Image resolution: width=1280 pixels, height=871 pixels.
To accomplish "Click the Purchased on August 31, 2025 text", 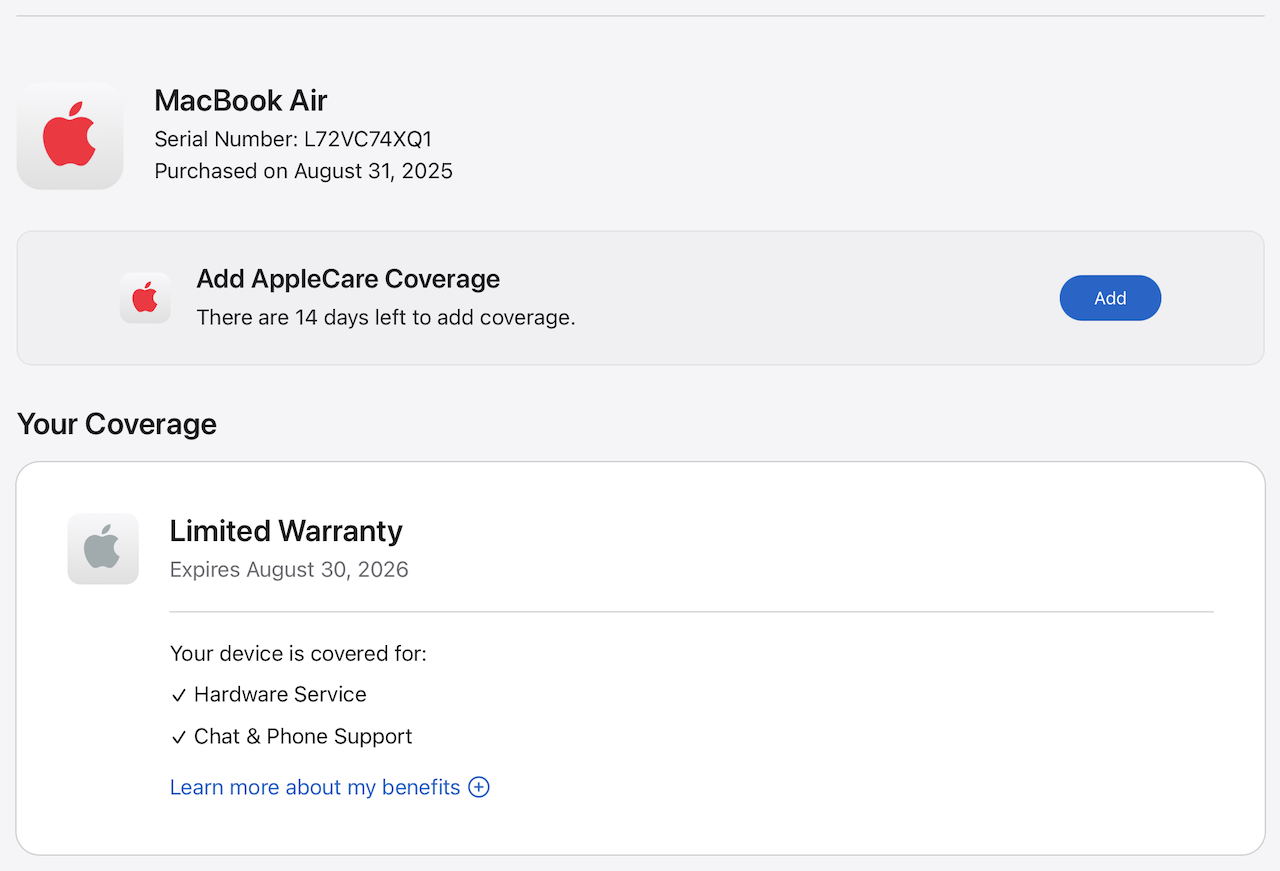I will [303, 171].
